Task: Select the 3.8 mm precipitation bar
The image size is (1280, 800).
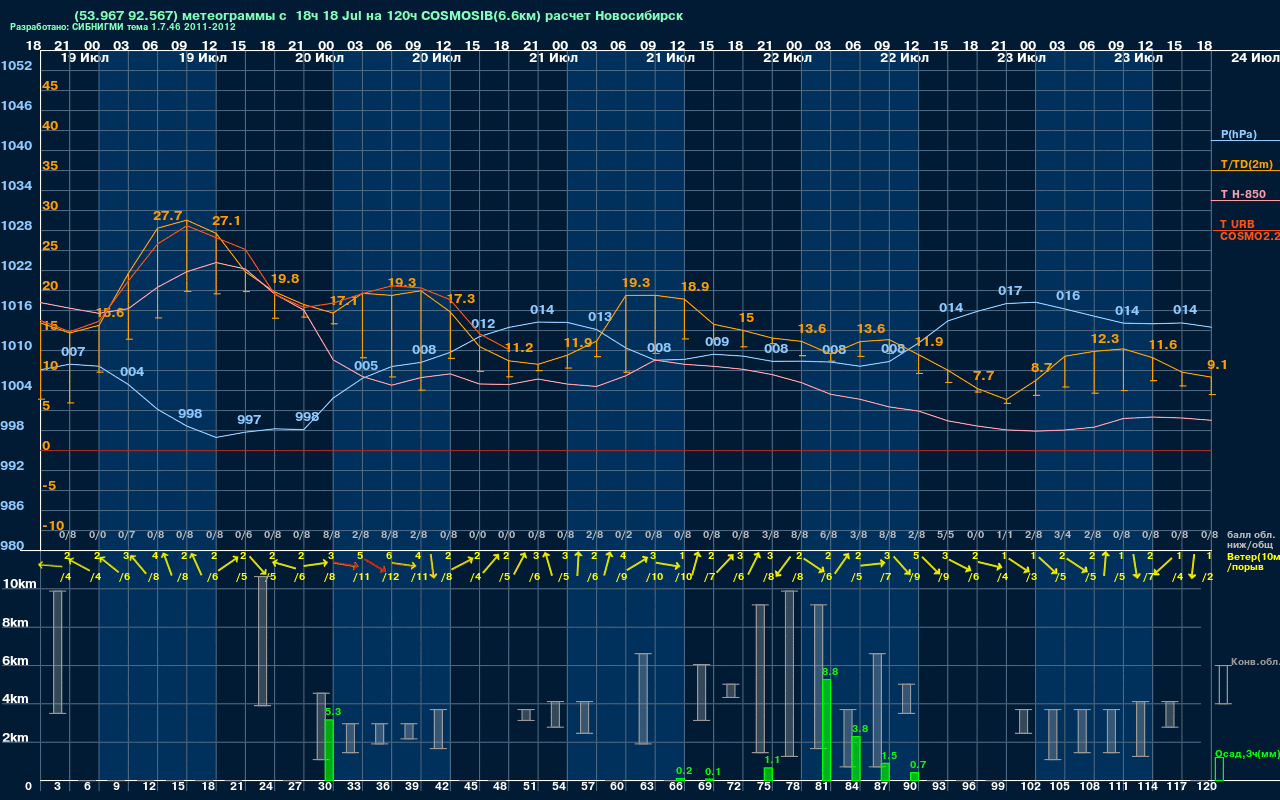Action: coord(855,758)
